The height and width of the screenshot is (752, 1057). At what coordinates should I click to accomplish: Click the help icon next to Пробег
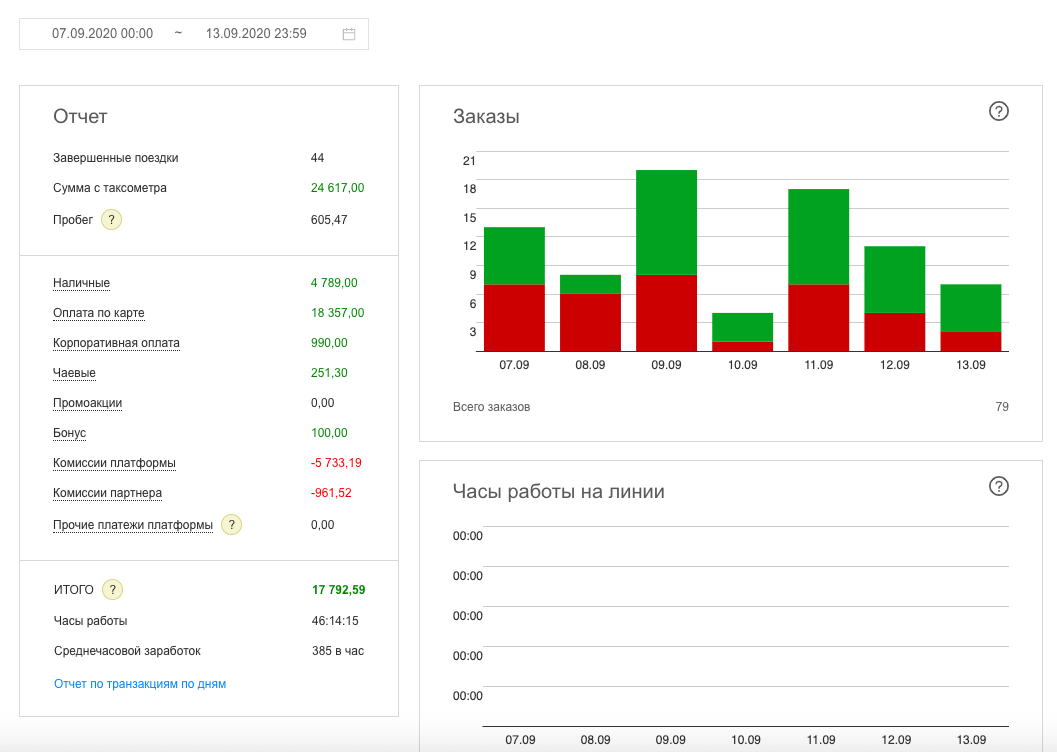(x=111, y=220)
